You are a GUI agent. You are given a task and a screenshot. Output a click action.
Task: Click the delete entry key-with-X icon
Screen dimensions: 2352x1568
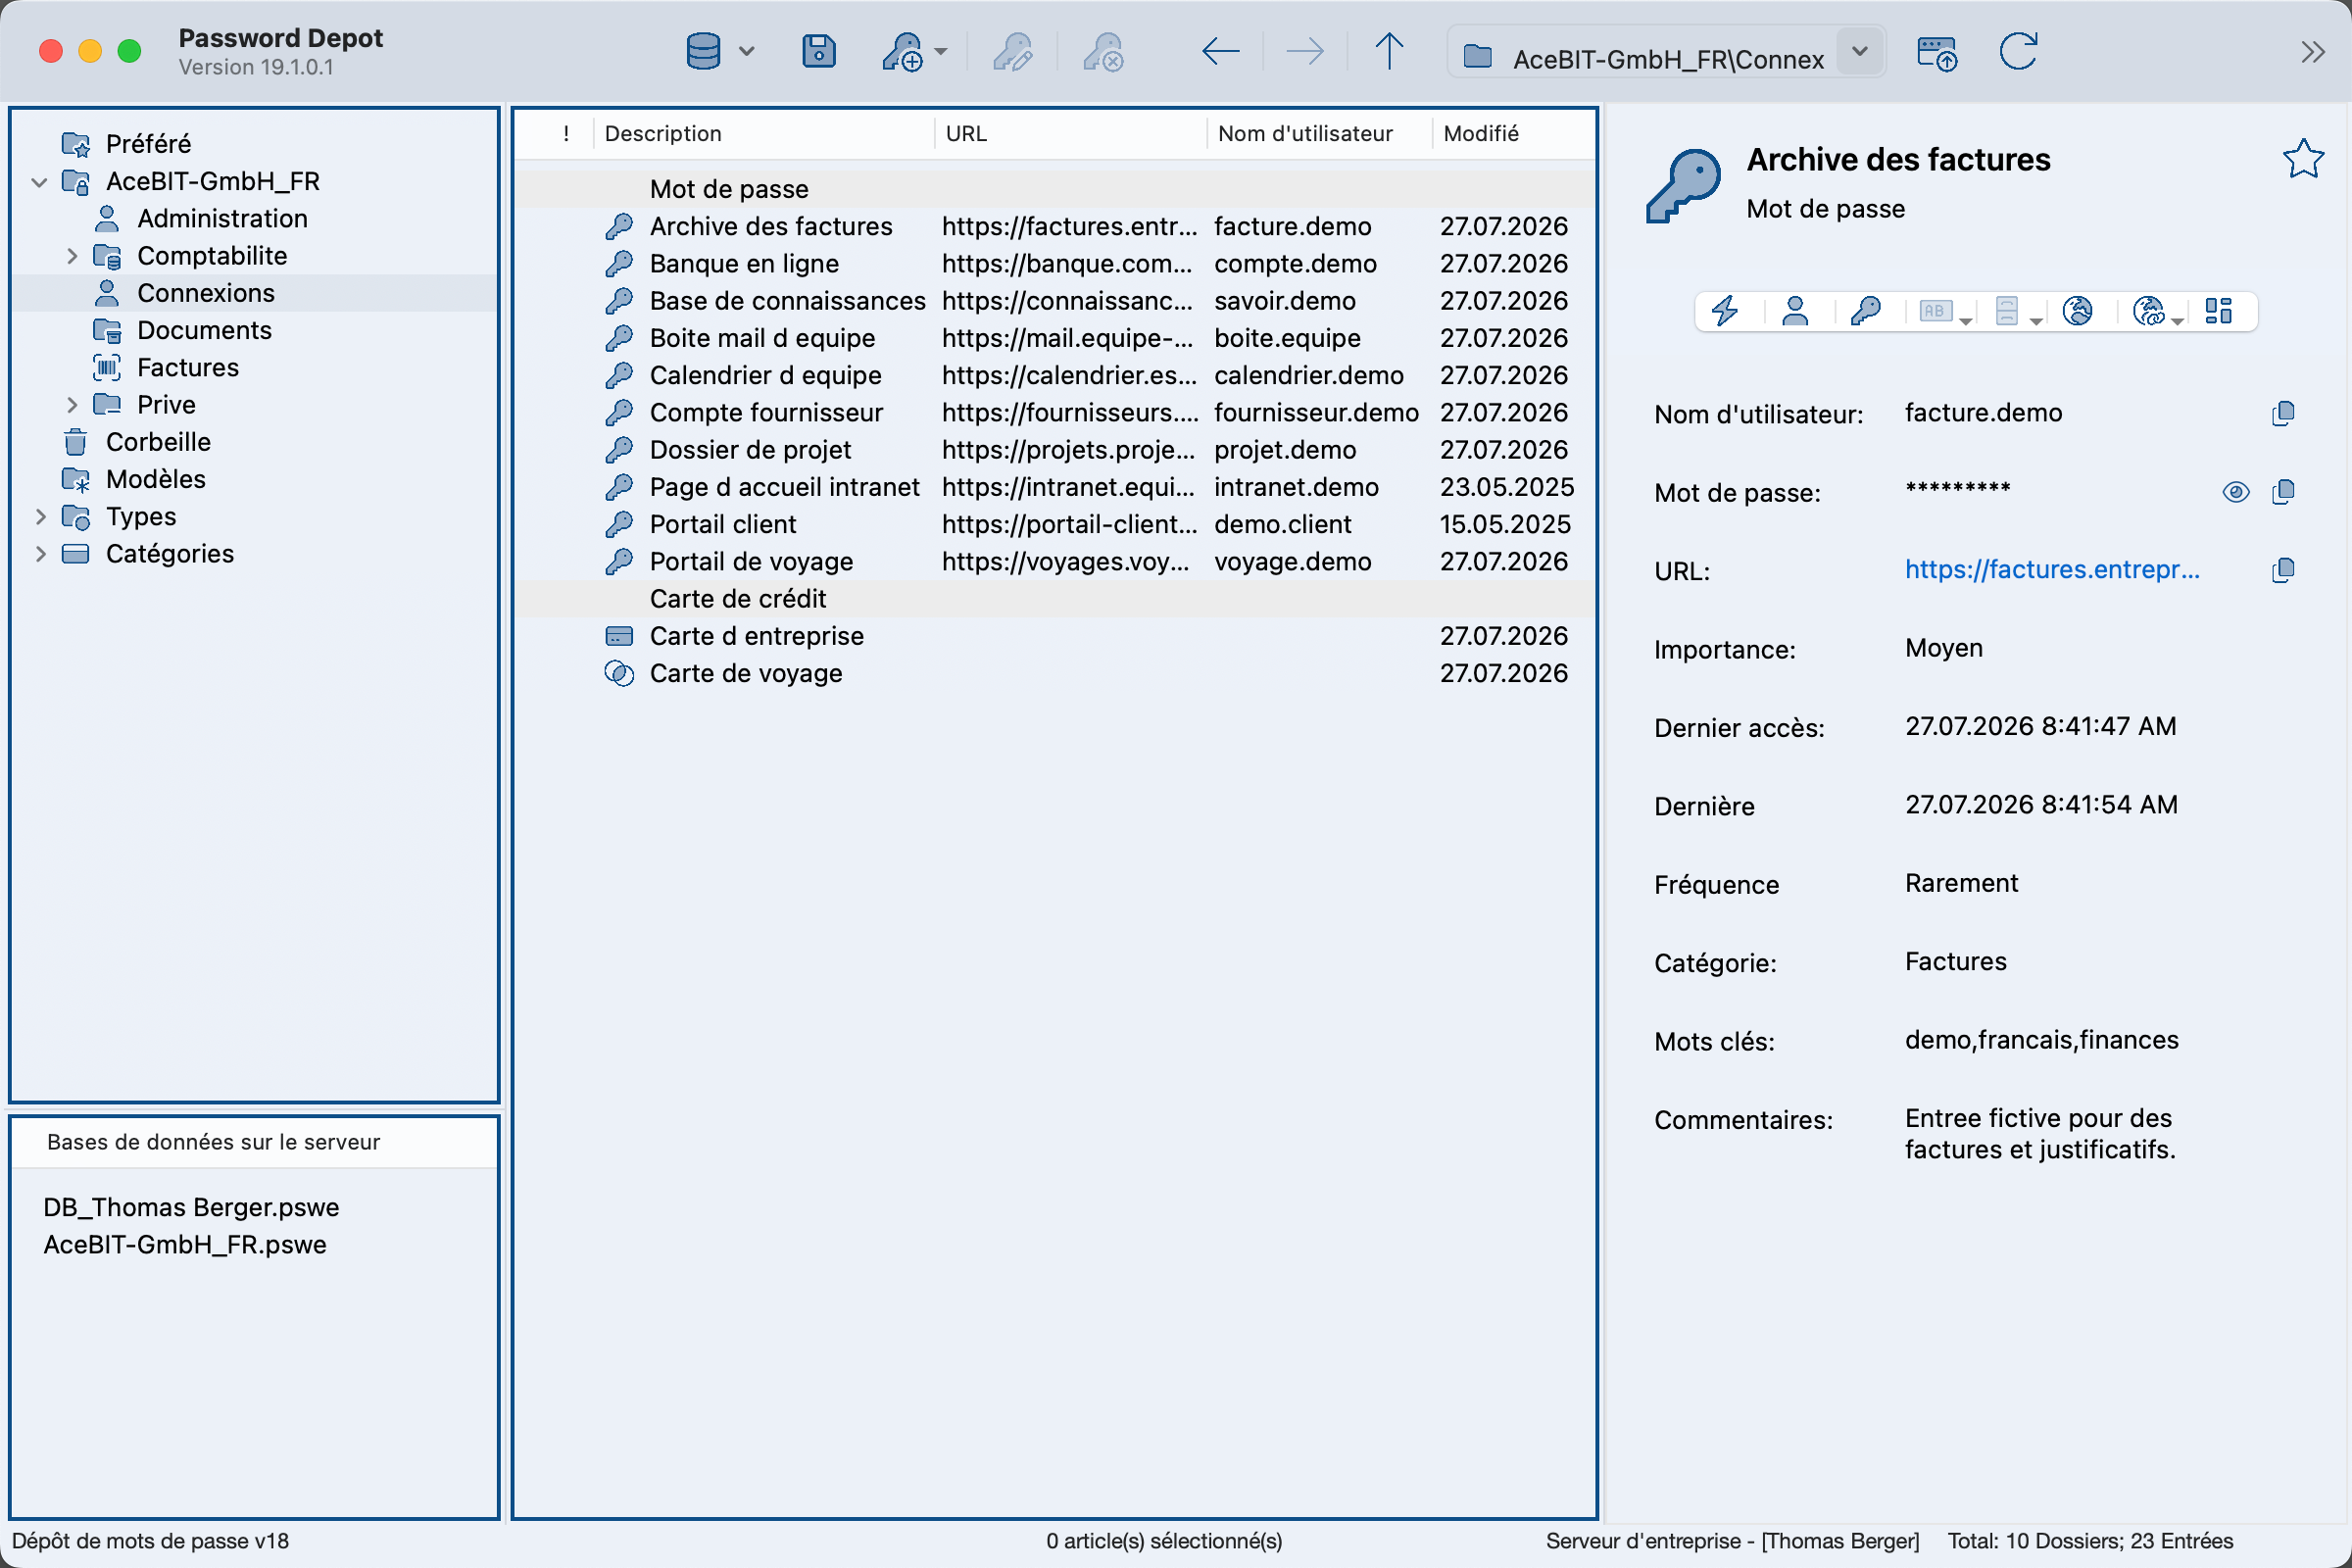(x=1103, y=51)
